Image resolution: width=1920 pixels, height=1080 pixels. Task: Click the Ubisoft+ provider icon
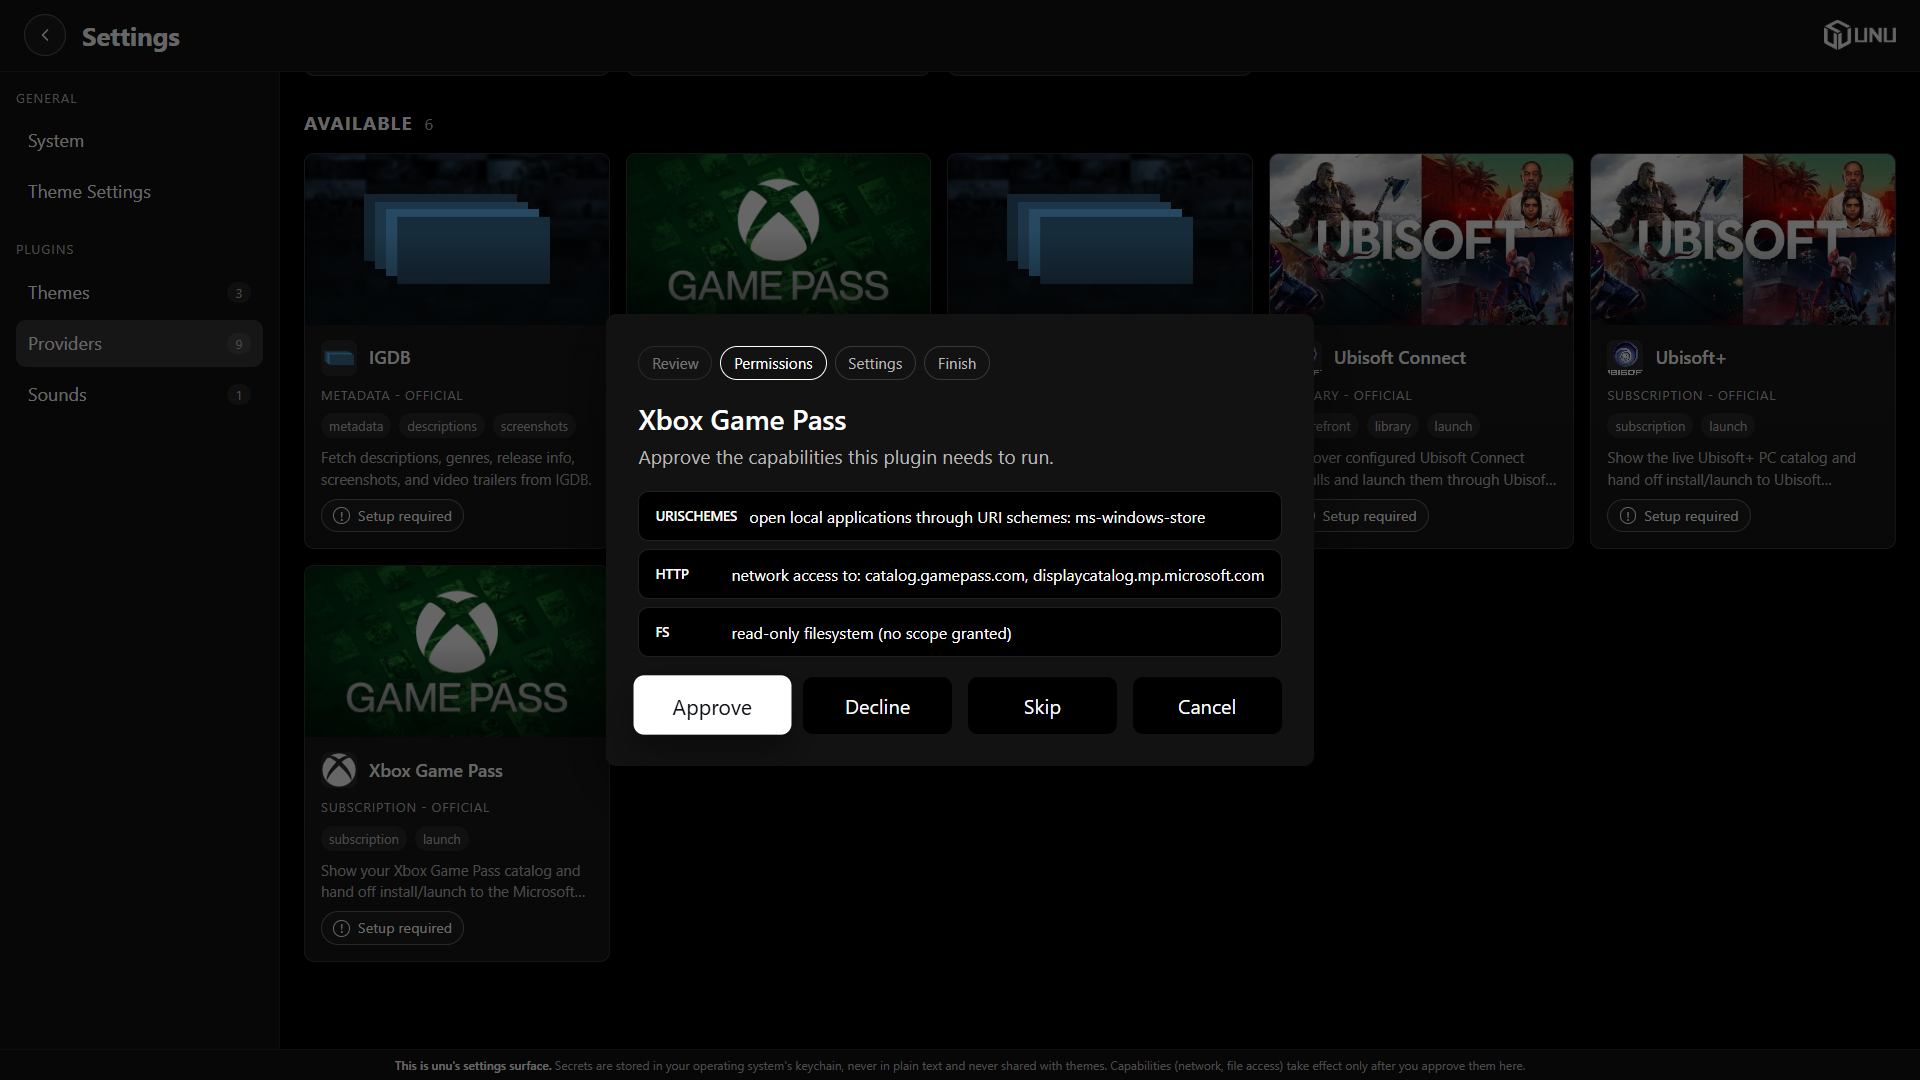pos(1625,357)
